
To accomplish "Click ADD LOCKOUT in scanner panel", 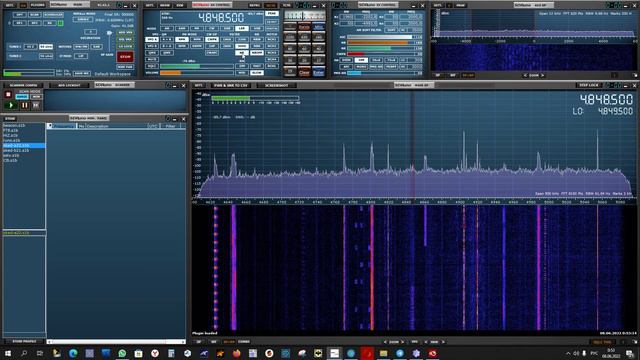I will [69, 85].
